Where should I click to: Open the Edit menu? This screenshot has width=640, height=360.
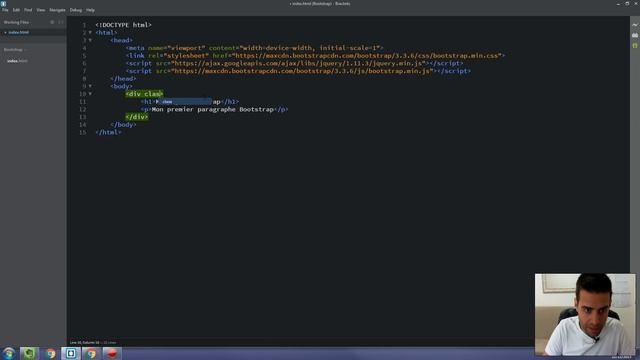coord(16,10)
